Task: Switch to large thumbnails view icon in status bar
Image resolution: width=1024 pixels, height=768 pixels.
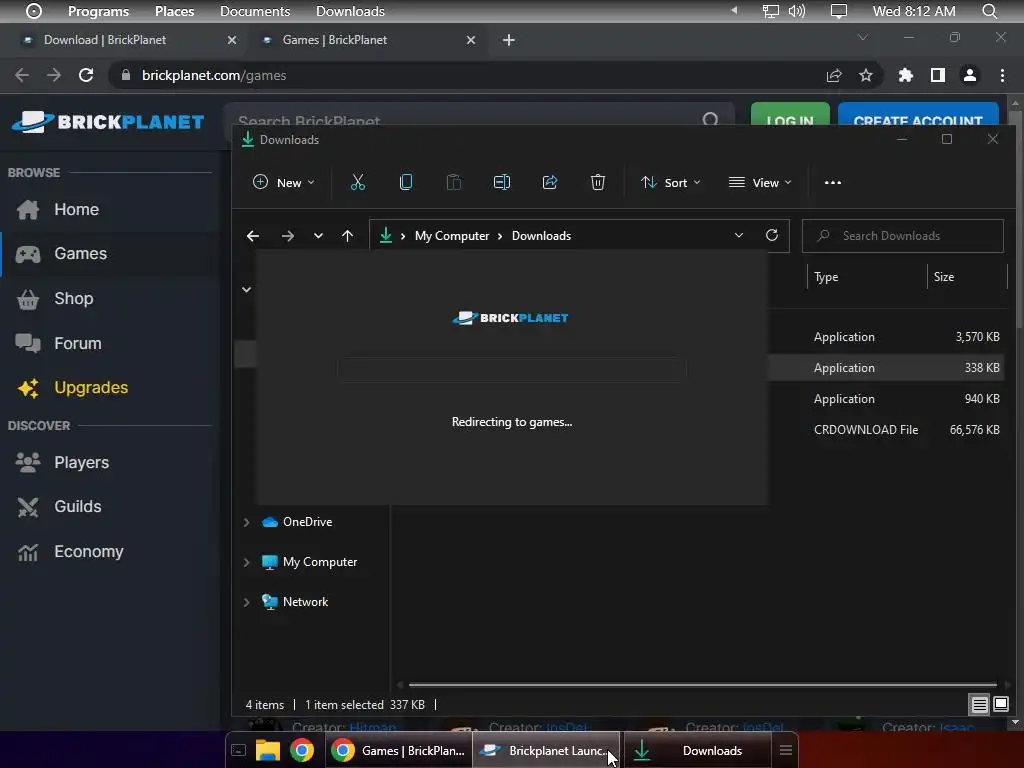Action: (1001, 704)
